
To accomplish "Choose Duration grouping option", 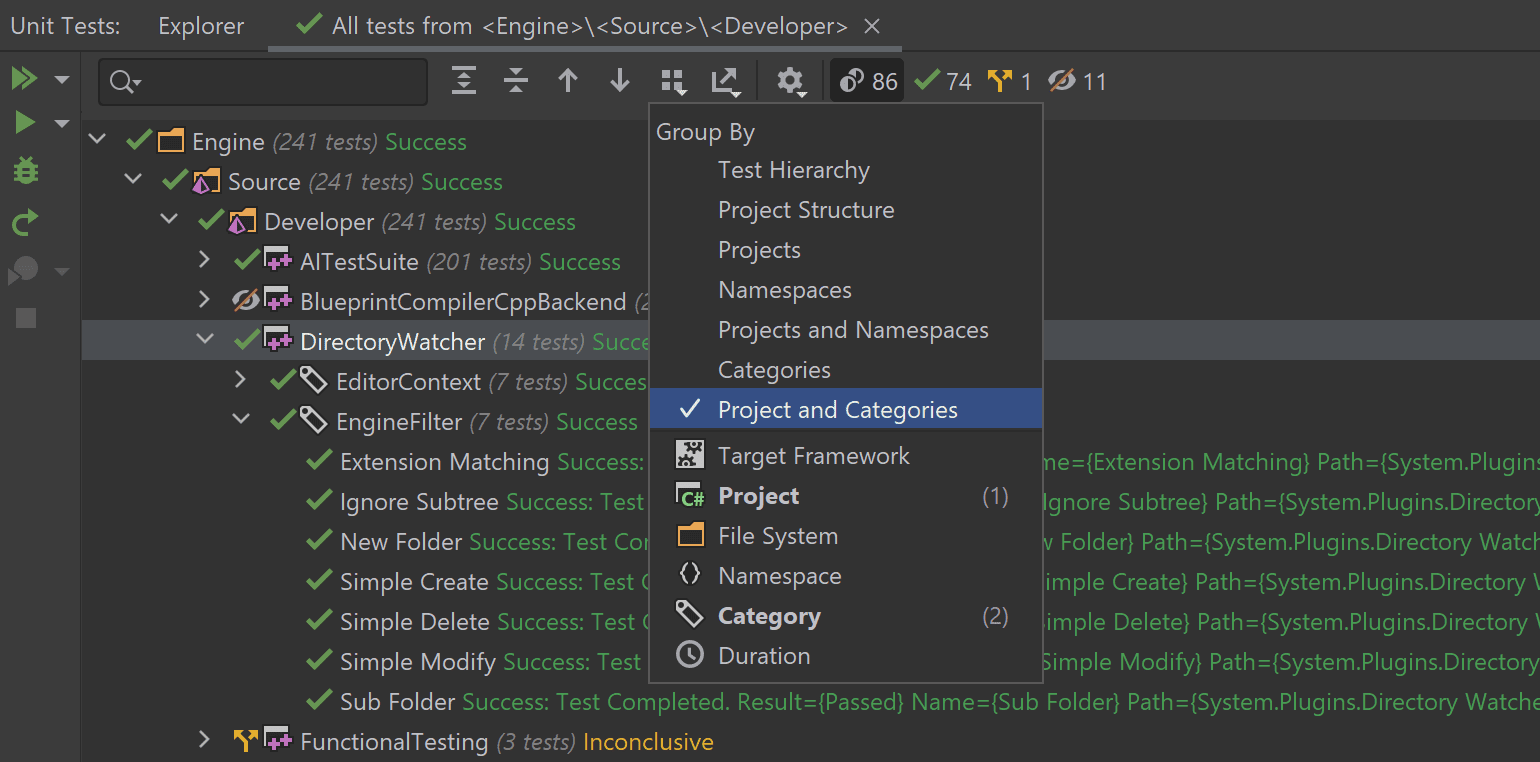I will 764,656.
